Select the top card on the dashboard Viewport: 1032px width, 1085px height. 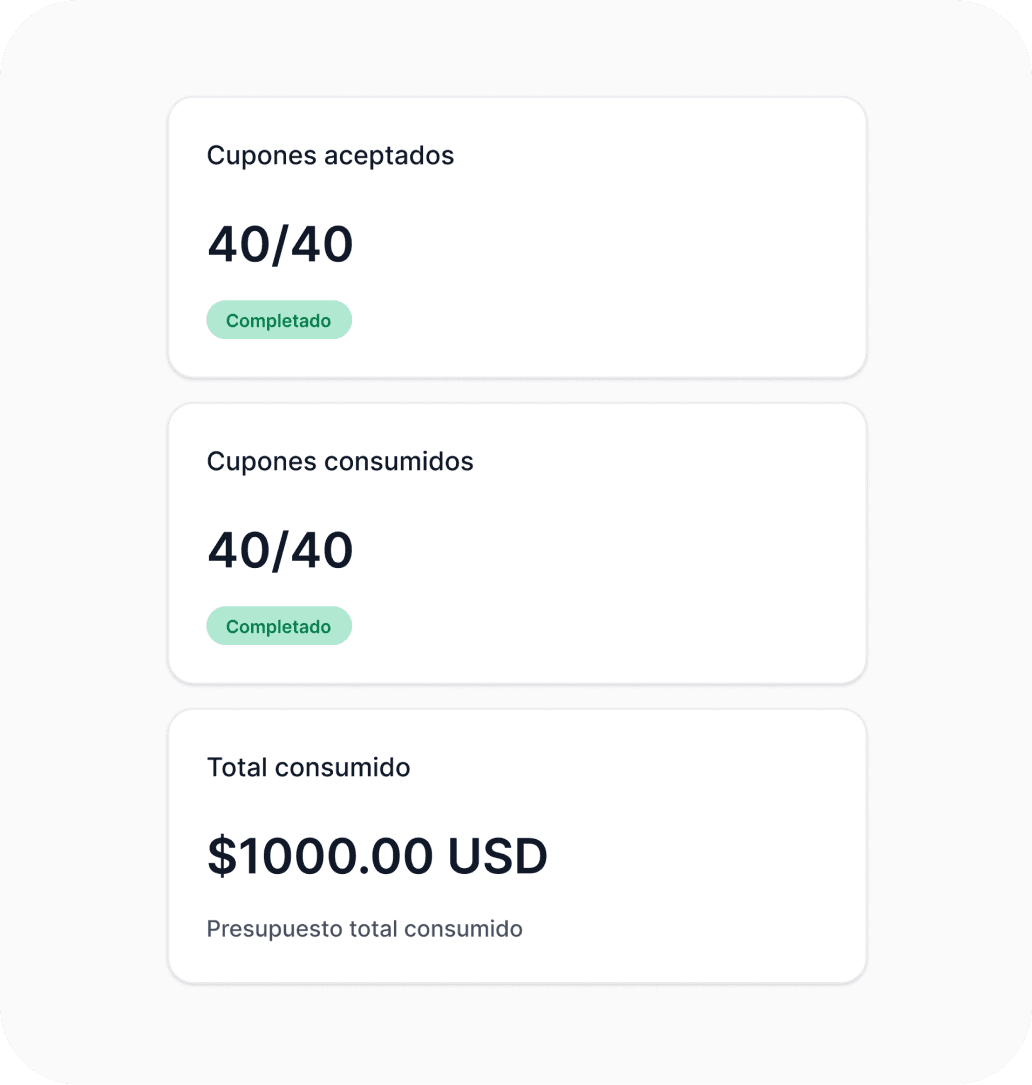pos(516,237)
